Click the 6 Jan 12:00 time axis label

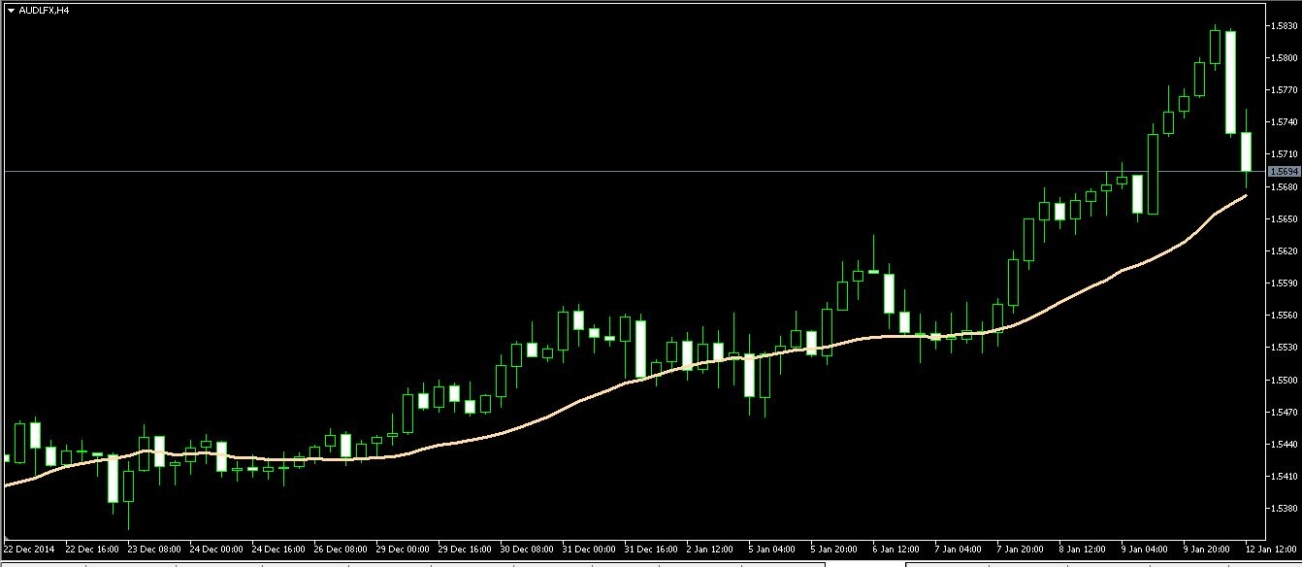[x=898, y=549]
